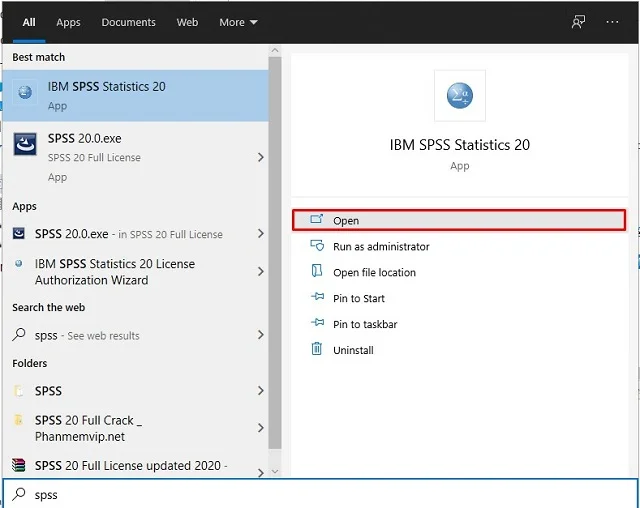Click the SPSS 20.0.exe installer icon under Best match

(25, 144)
